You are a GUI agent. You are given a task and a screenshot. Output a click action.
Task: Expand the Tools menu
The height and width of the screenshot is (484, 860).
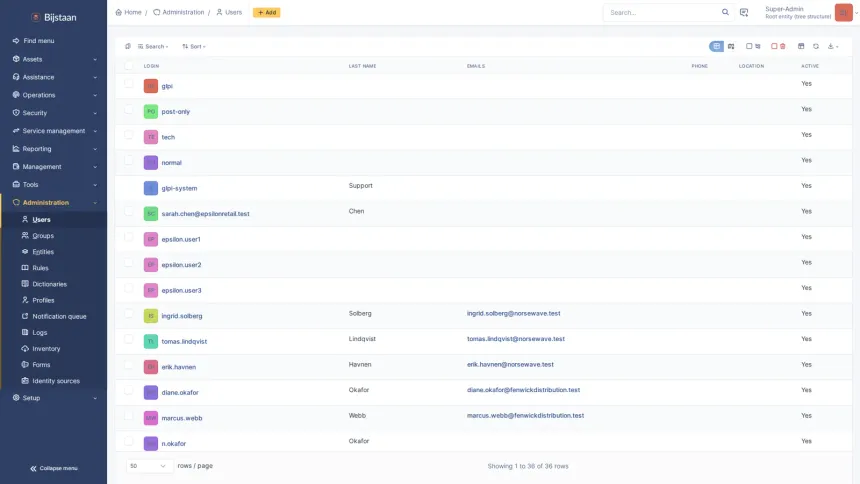(x=54, y=185)
